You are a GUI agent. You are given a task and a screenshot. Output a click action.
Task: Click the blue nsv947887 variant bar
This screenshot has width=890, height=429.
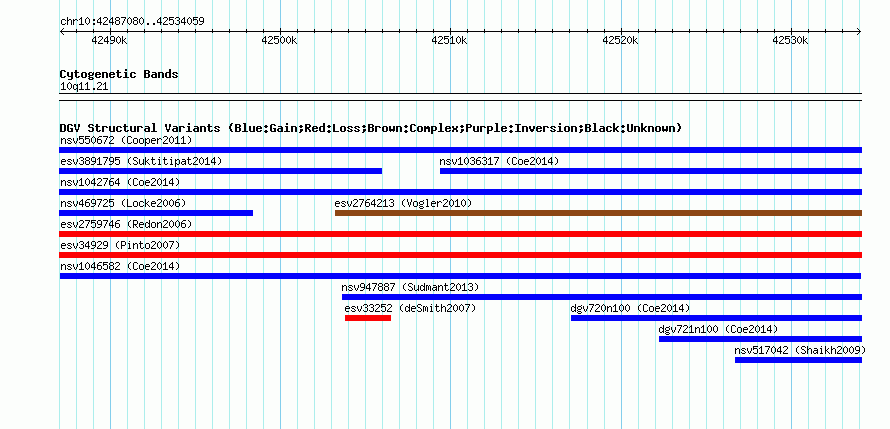click(x=602, y=297)
